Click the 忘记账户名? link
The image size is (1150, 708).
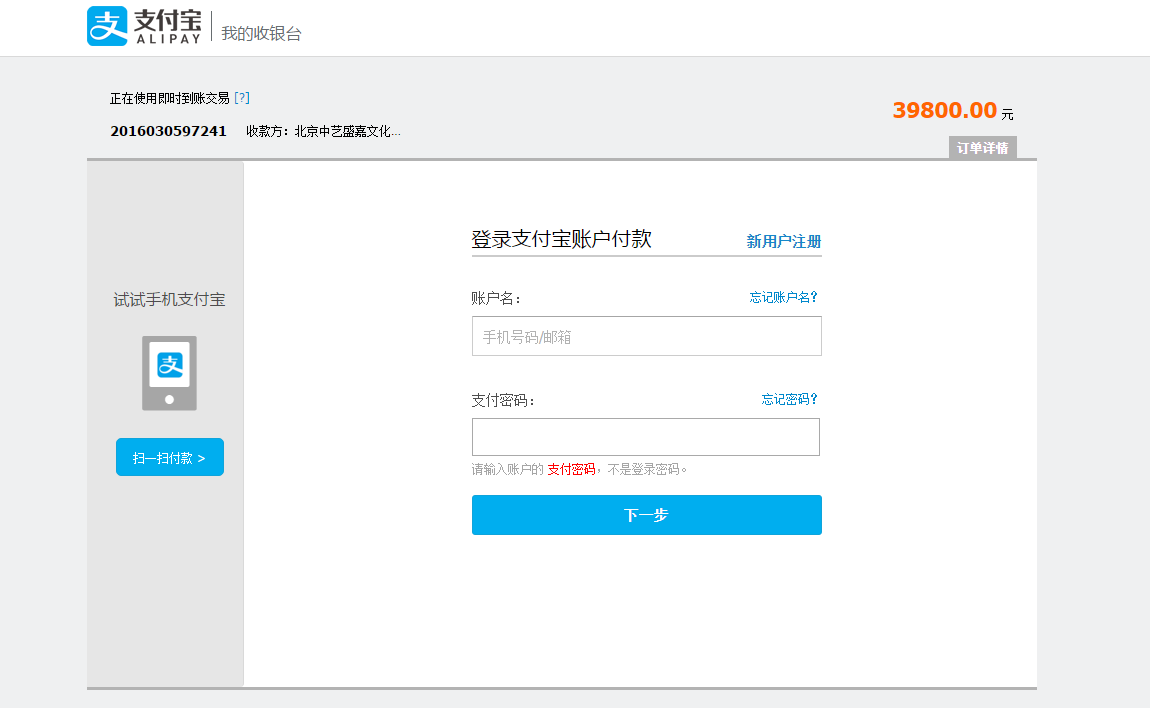click(x=783, y=297)
